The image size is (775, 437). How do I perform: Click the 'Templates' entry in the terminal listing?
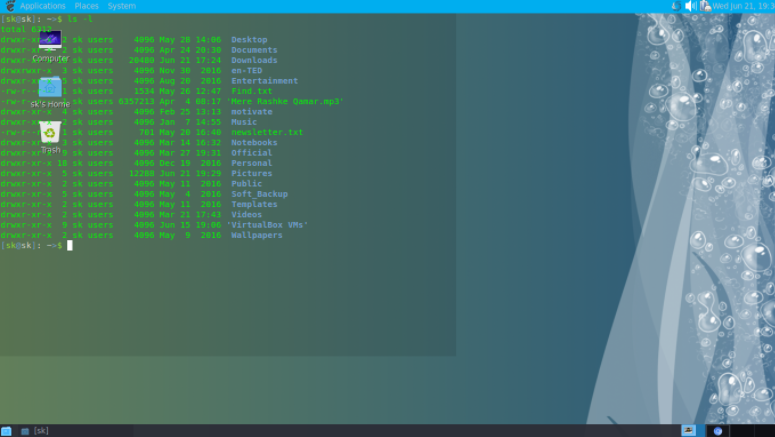(254, 204)
